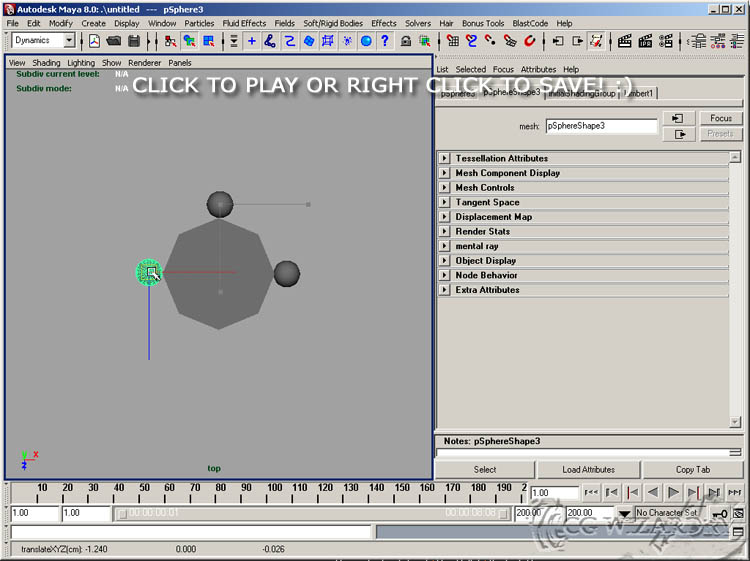Toggle snap to grids in status line
The image size is (750, 561).
coord(452,41)
